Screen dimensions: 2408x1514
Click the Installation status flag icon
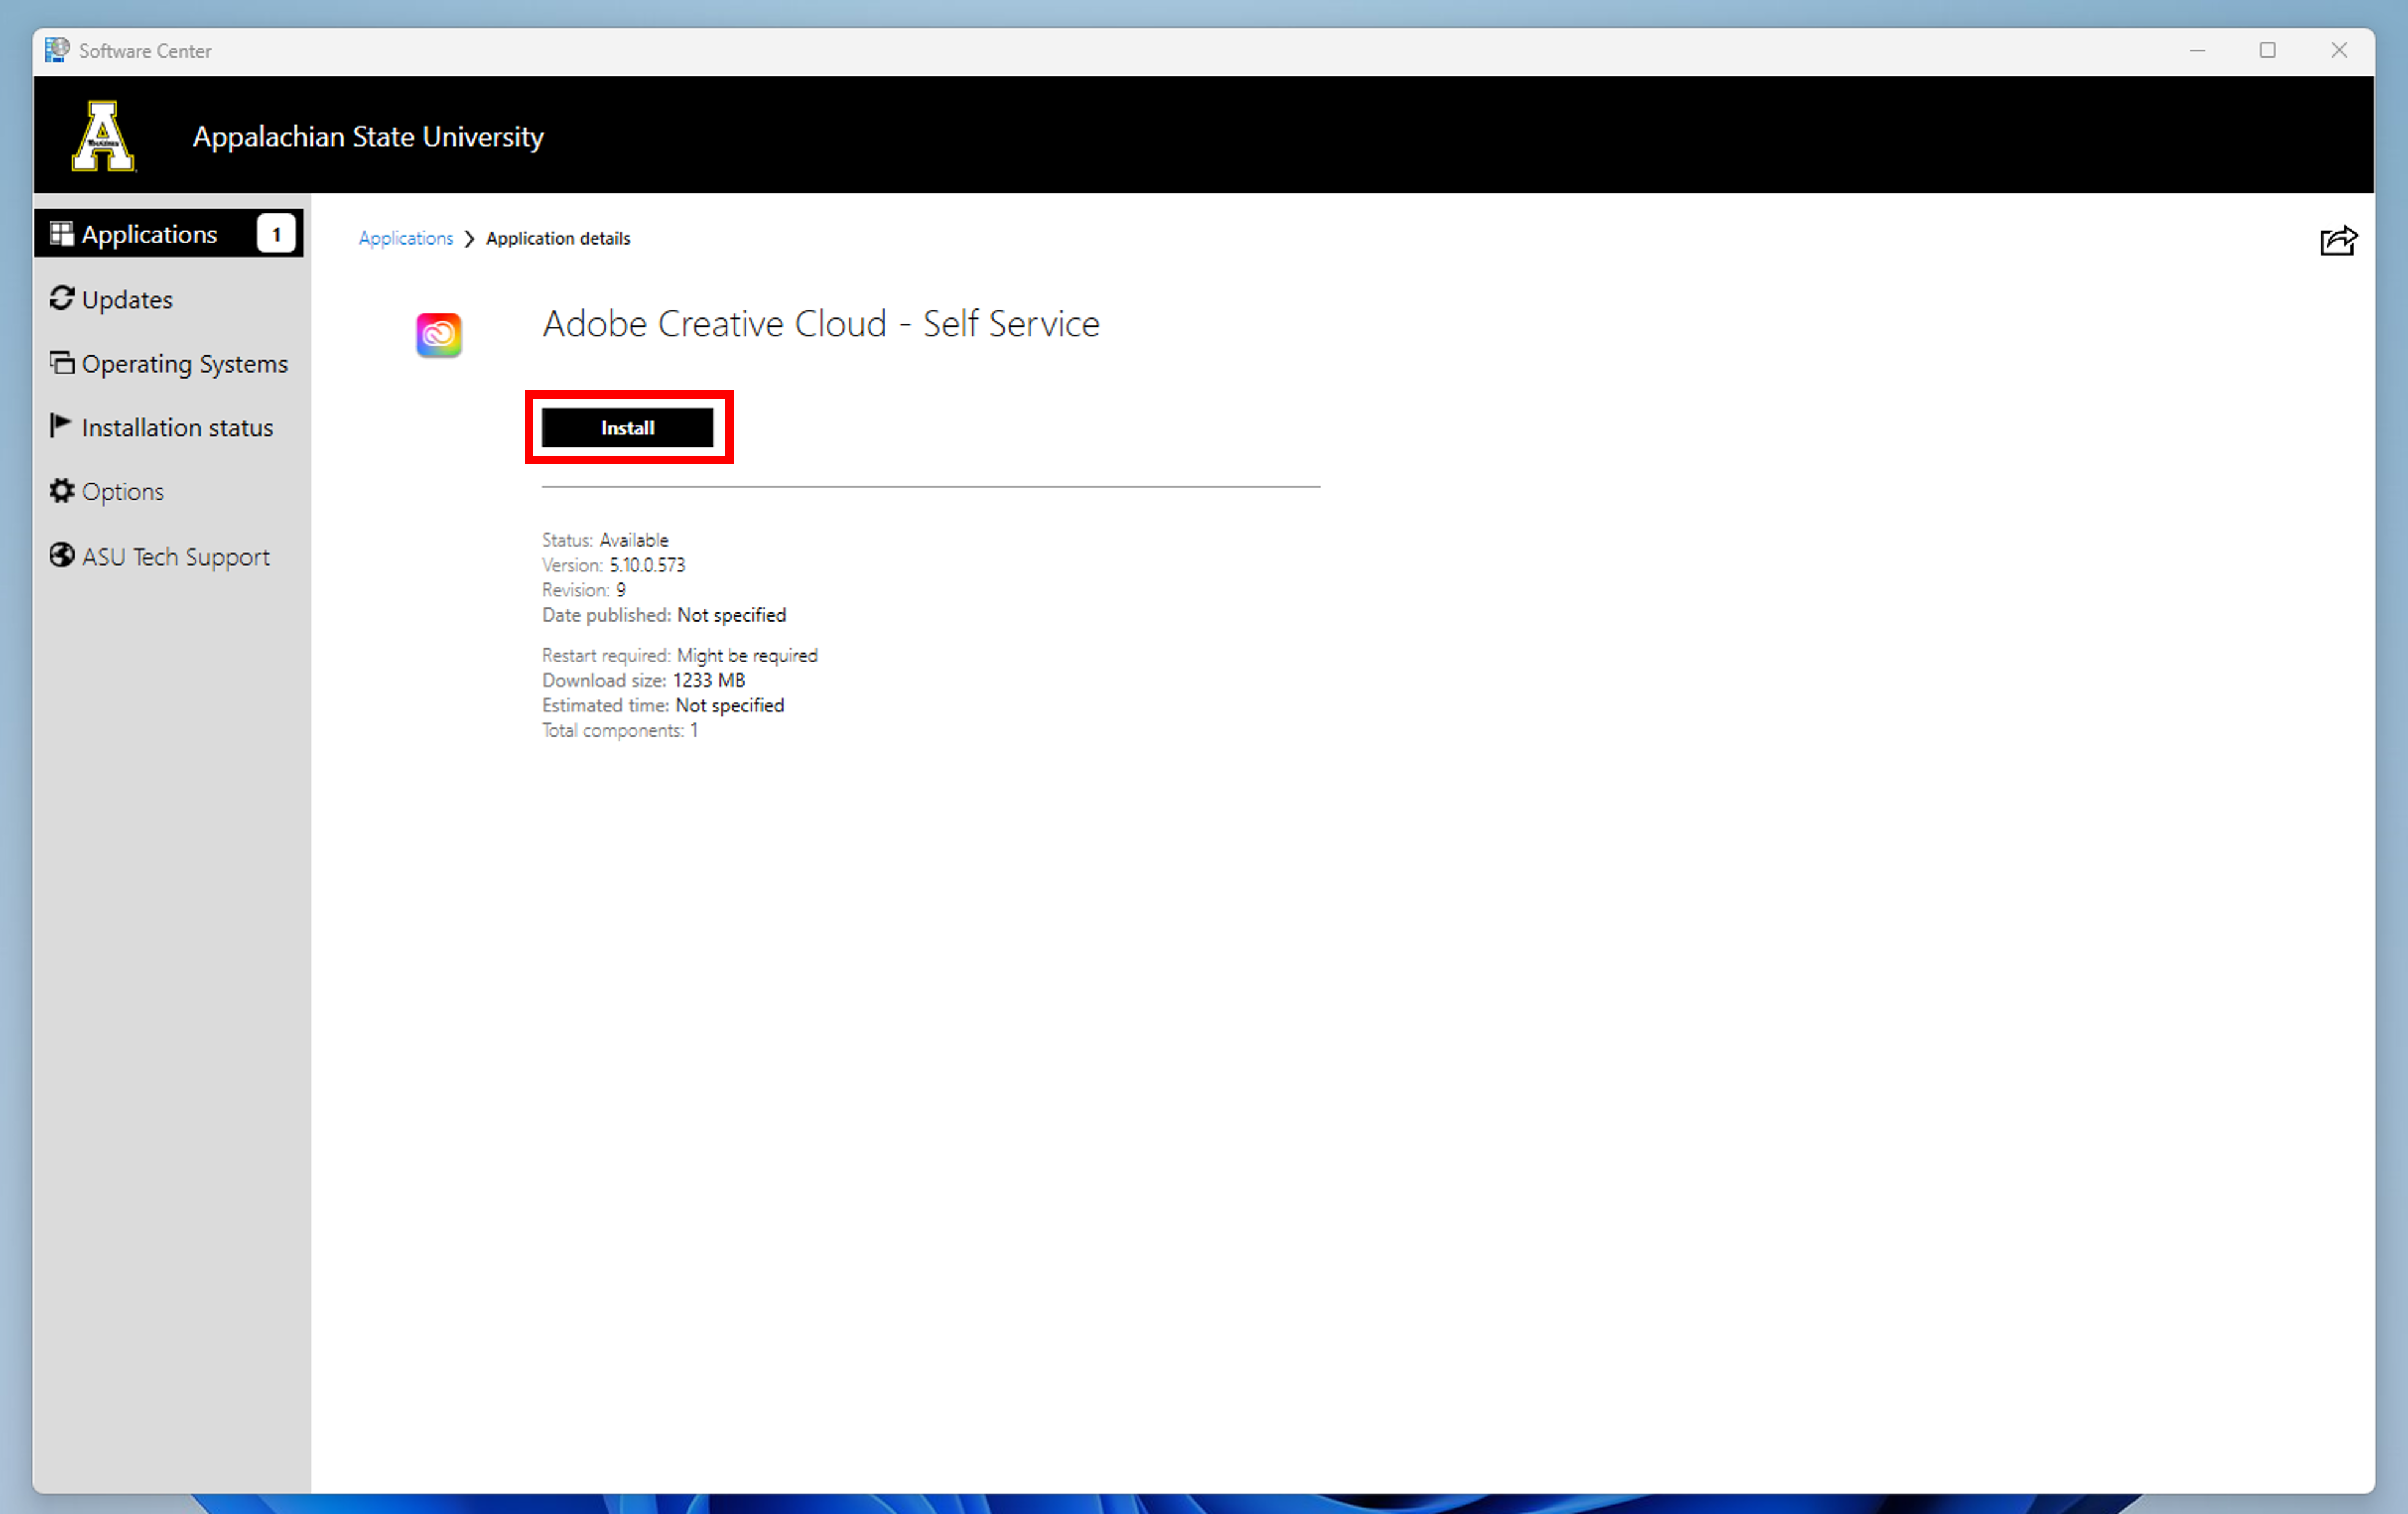pyautogui.click(x=60, y=426)
